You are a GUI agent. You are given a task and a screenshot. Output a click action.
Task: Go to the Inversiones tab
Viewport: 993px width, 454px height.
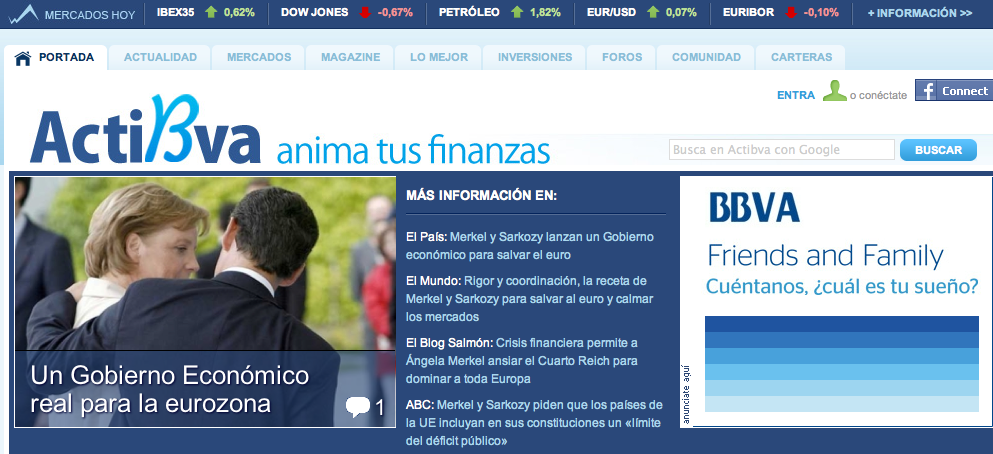(x=535, y=58)
